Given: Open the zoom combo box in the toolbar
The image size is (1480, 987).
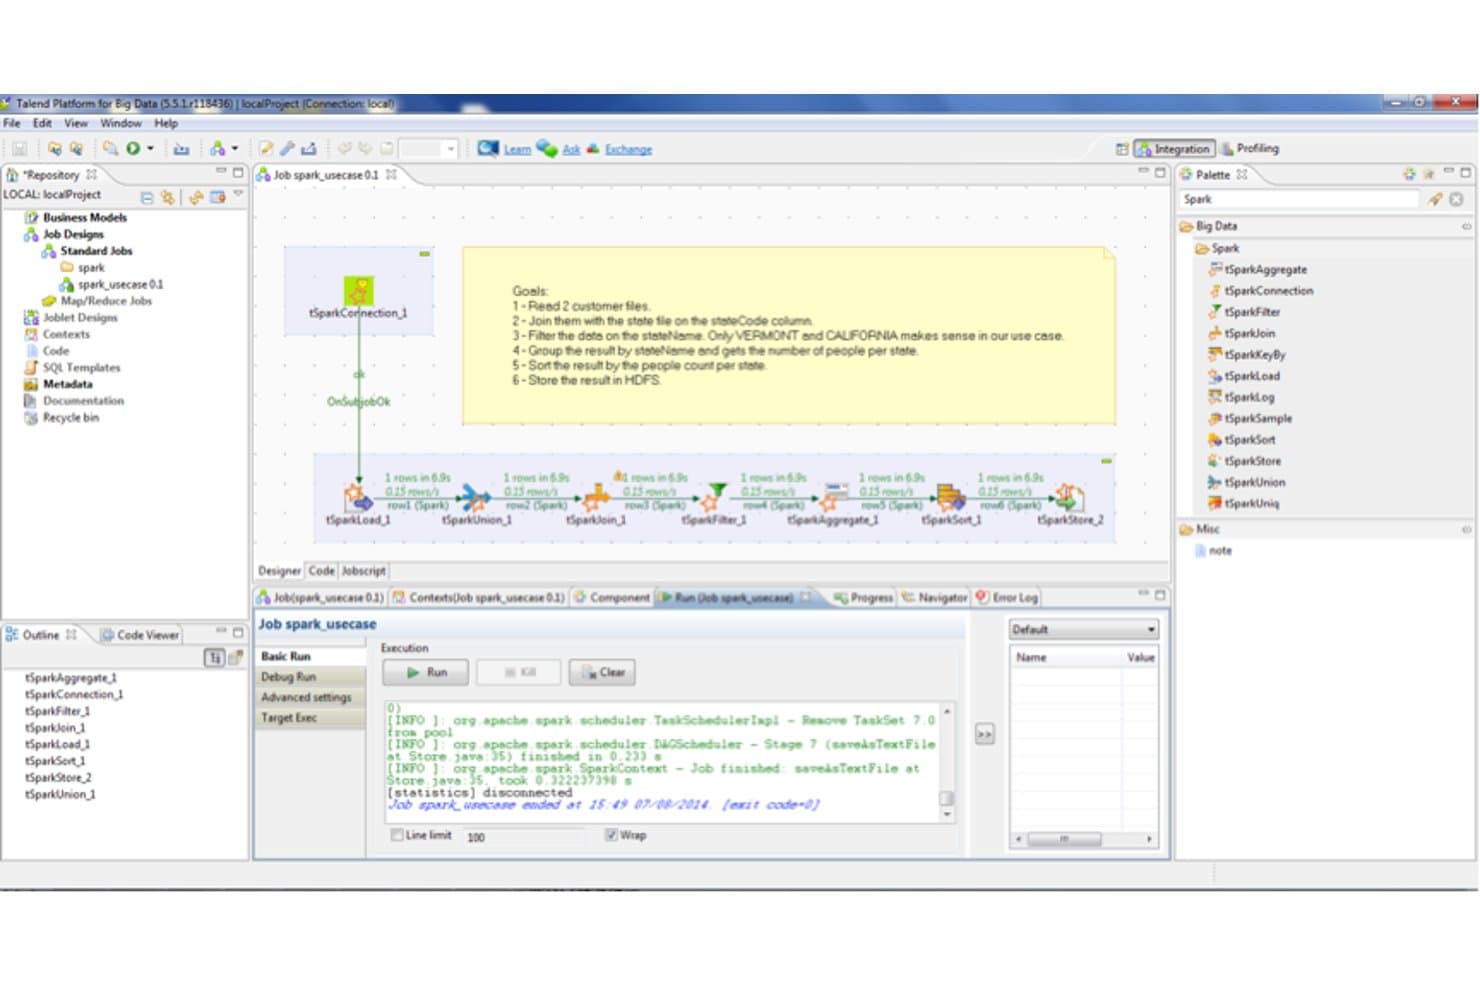Looking at the screenshot, I should (x=428, y=149).
